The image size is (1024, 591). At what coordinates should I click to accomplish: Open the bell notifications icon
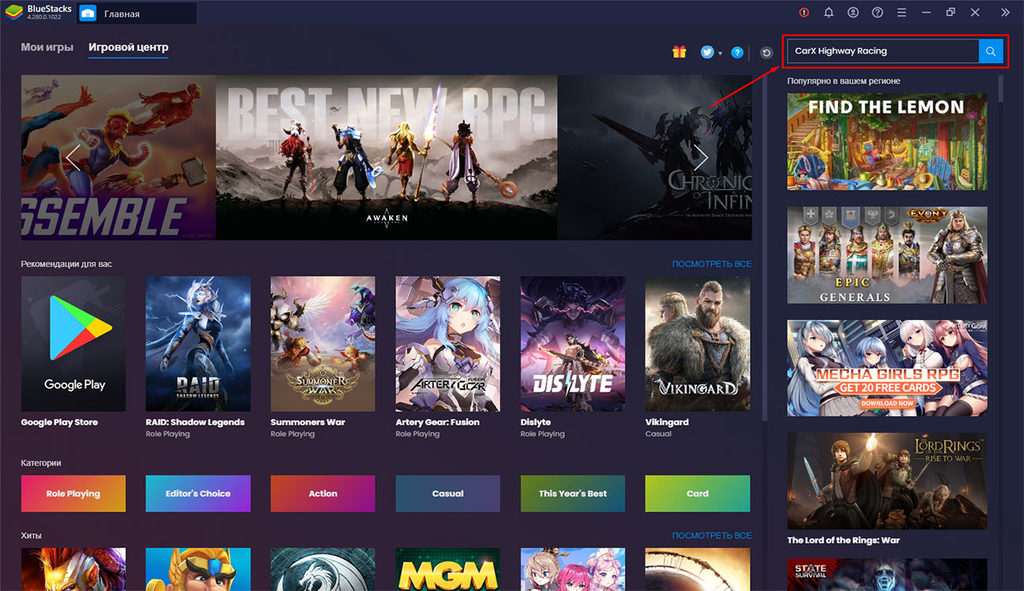click(829, 12)
